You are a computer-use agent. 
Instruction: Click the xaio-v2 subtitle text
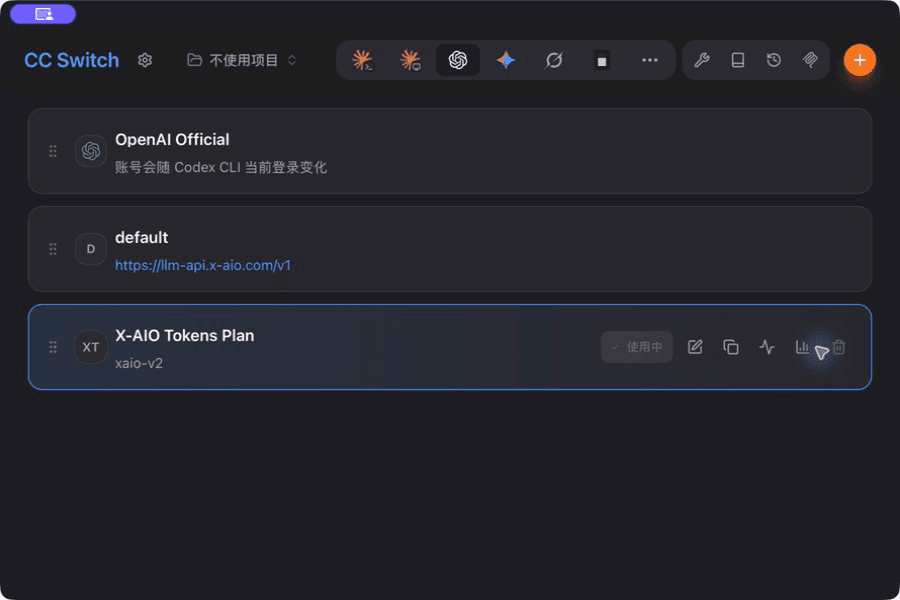tap(139, 363)
